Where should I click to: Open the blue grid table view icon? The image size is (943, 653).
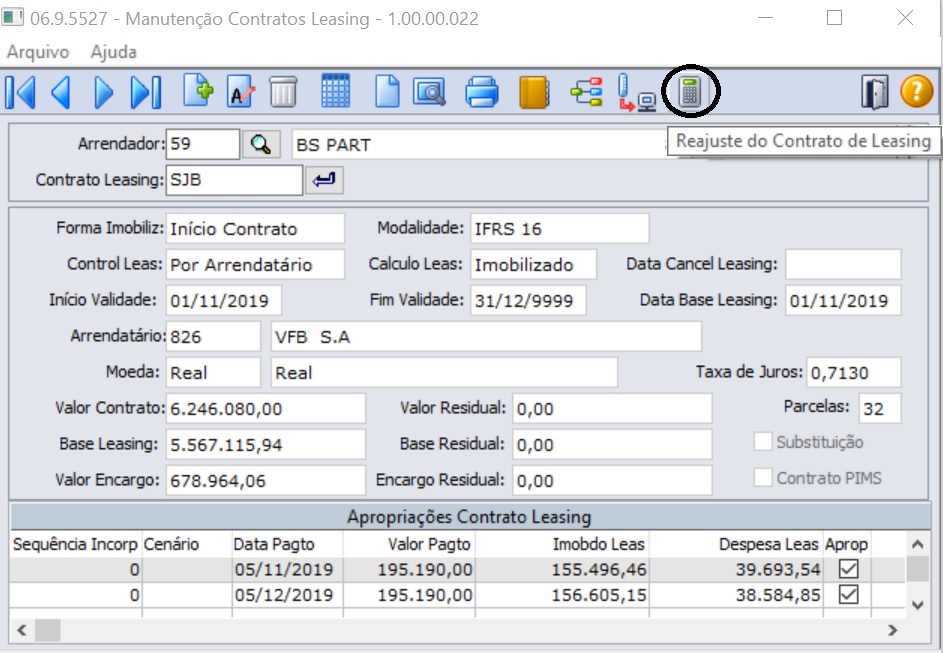tap(336, 91)
